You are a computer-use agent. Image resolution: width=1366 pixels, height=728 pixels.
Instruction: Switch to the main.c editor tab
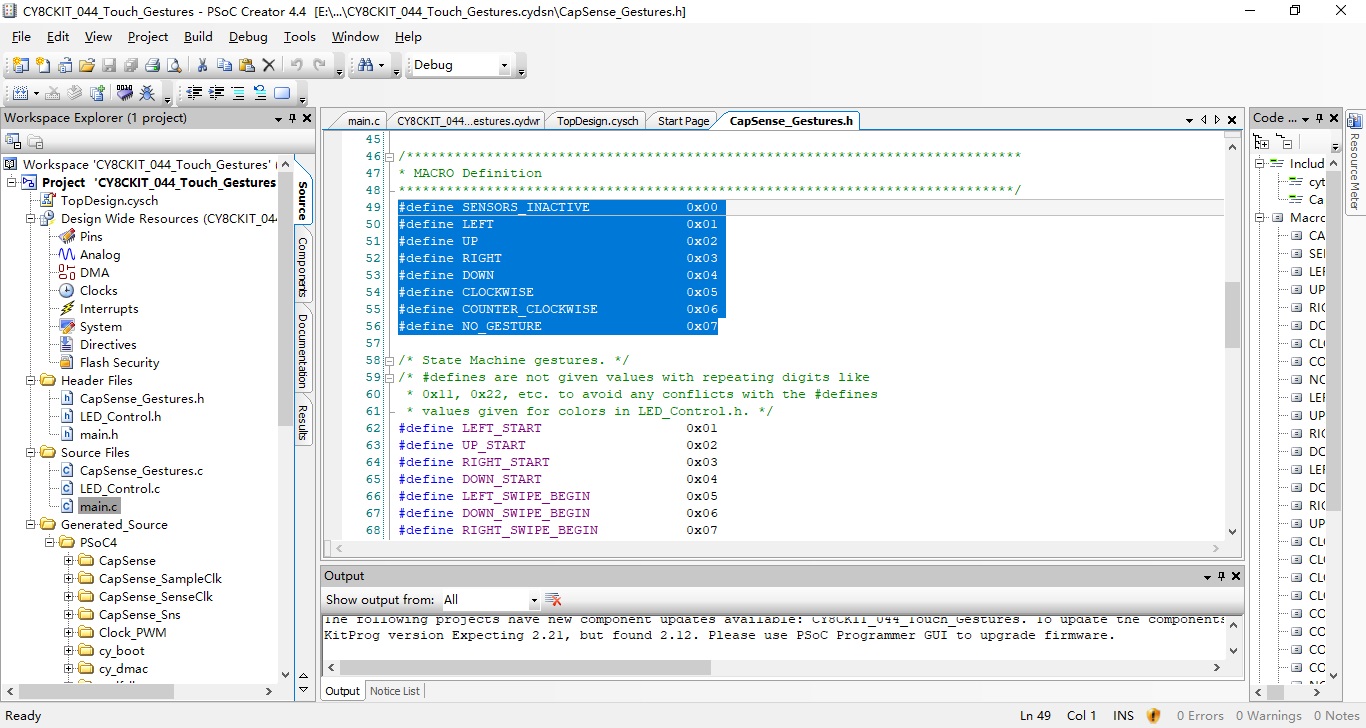(x=363, y=121)
